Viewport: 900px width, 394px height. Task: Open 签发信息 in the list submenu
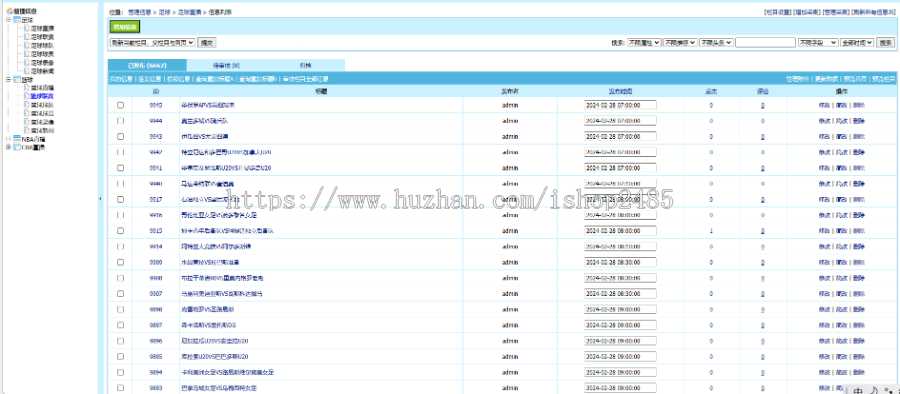click(x=149, y=79)
